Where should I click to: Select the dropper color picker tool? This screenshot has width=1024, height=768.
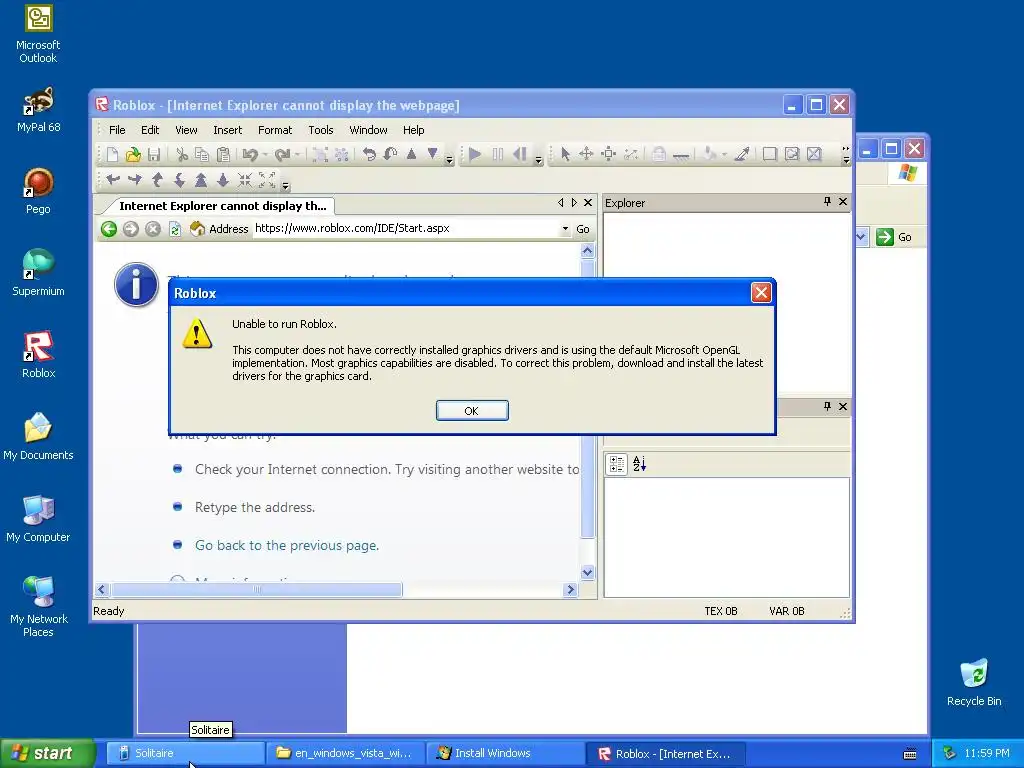(x=742, y=154)
